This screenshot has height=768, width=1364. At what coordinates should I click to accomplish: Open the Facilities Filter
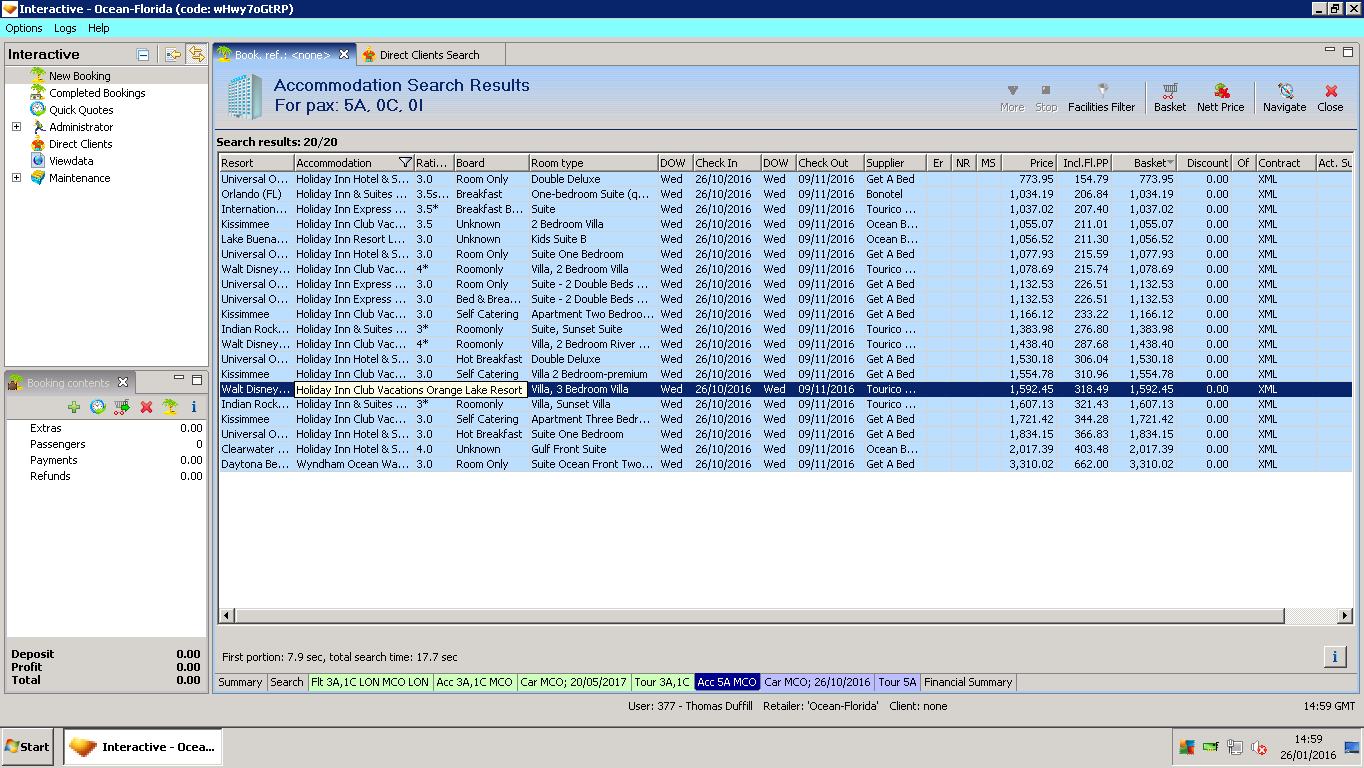click(1102, 97)
